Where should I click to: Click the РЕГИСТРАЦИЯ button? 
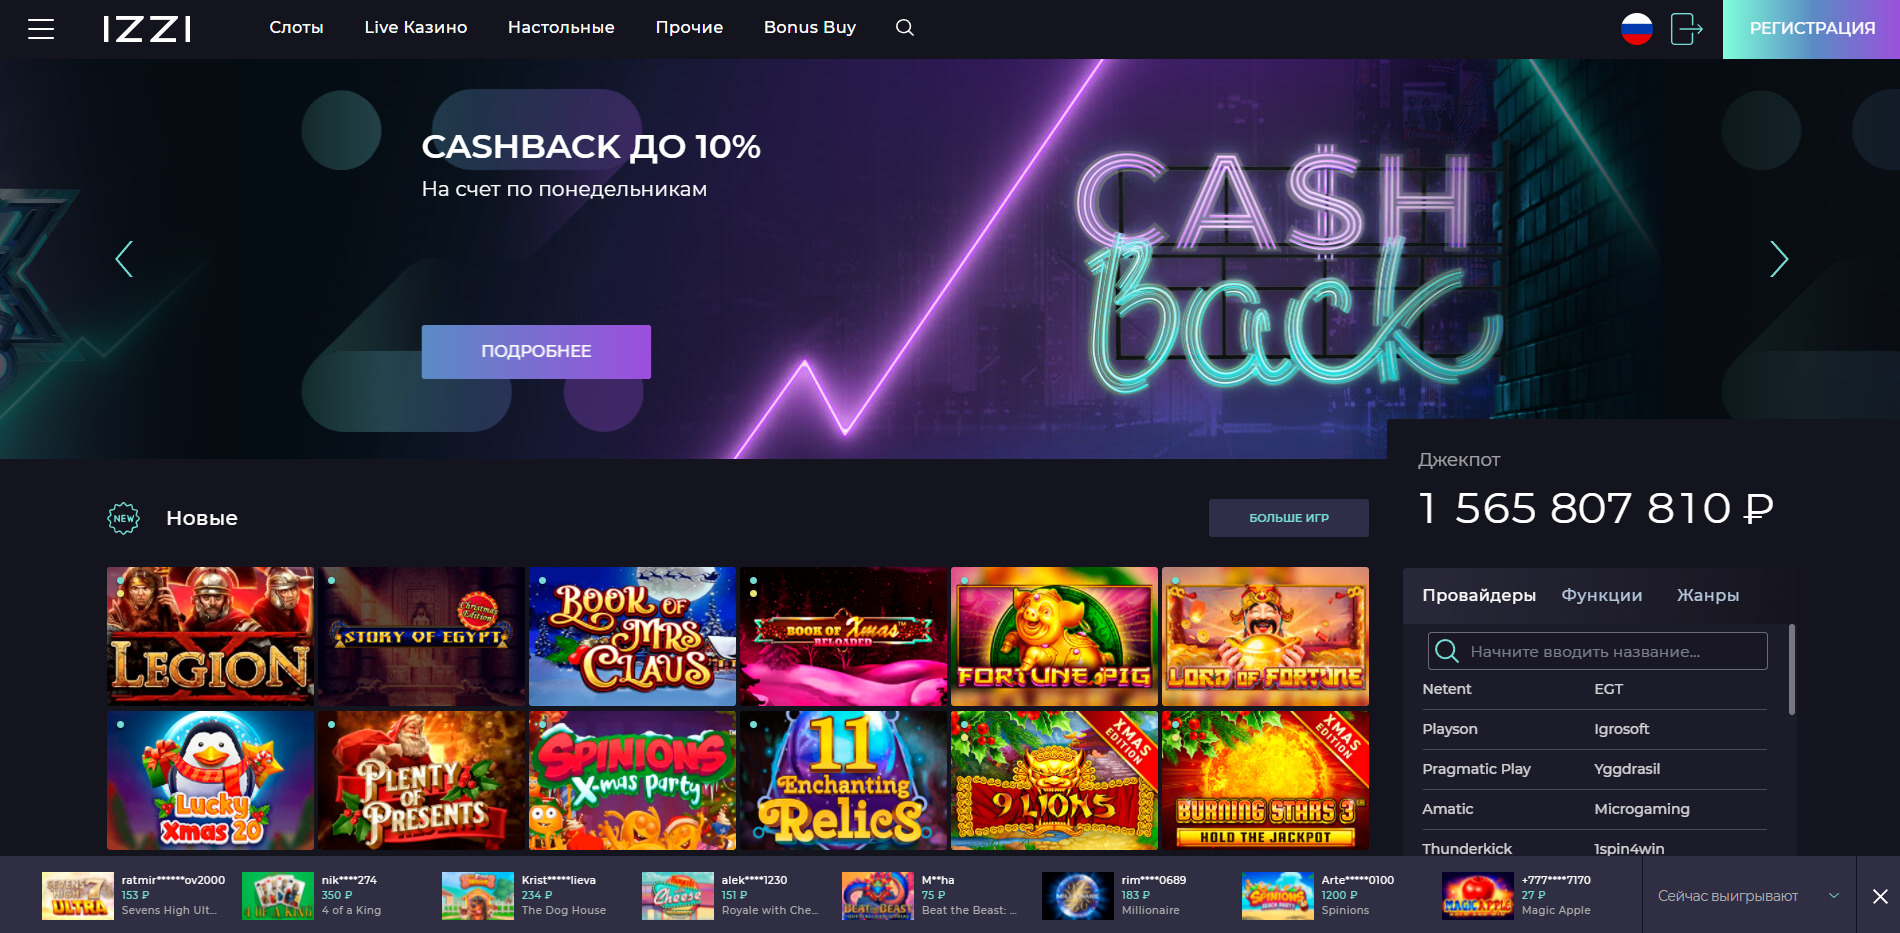1811,29
